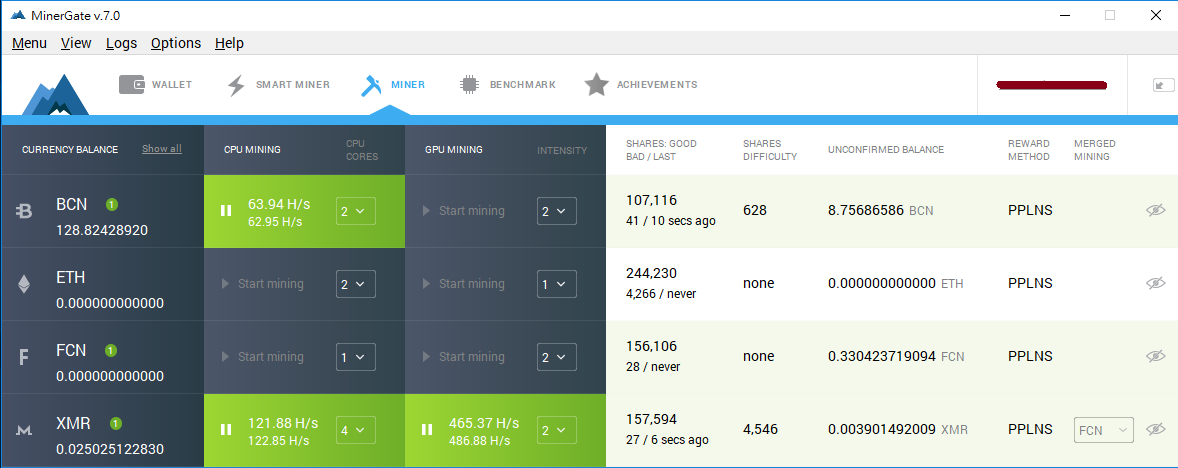Click PPLNS reward method for ETH
This screenshot has width=1178, height=468.
tap(1030, 283)
